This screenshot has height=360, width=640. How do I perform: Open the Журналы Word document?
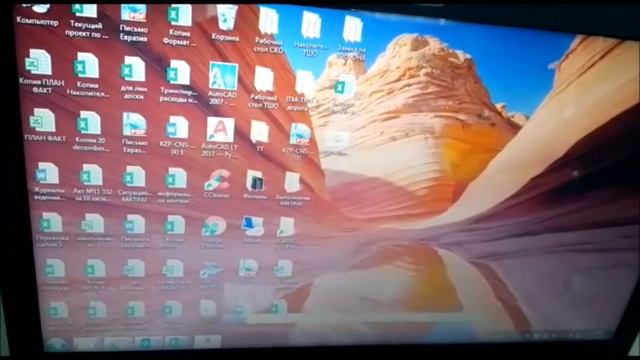pos(48,181)
